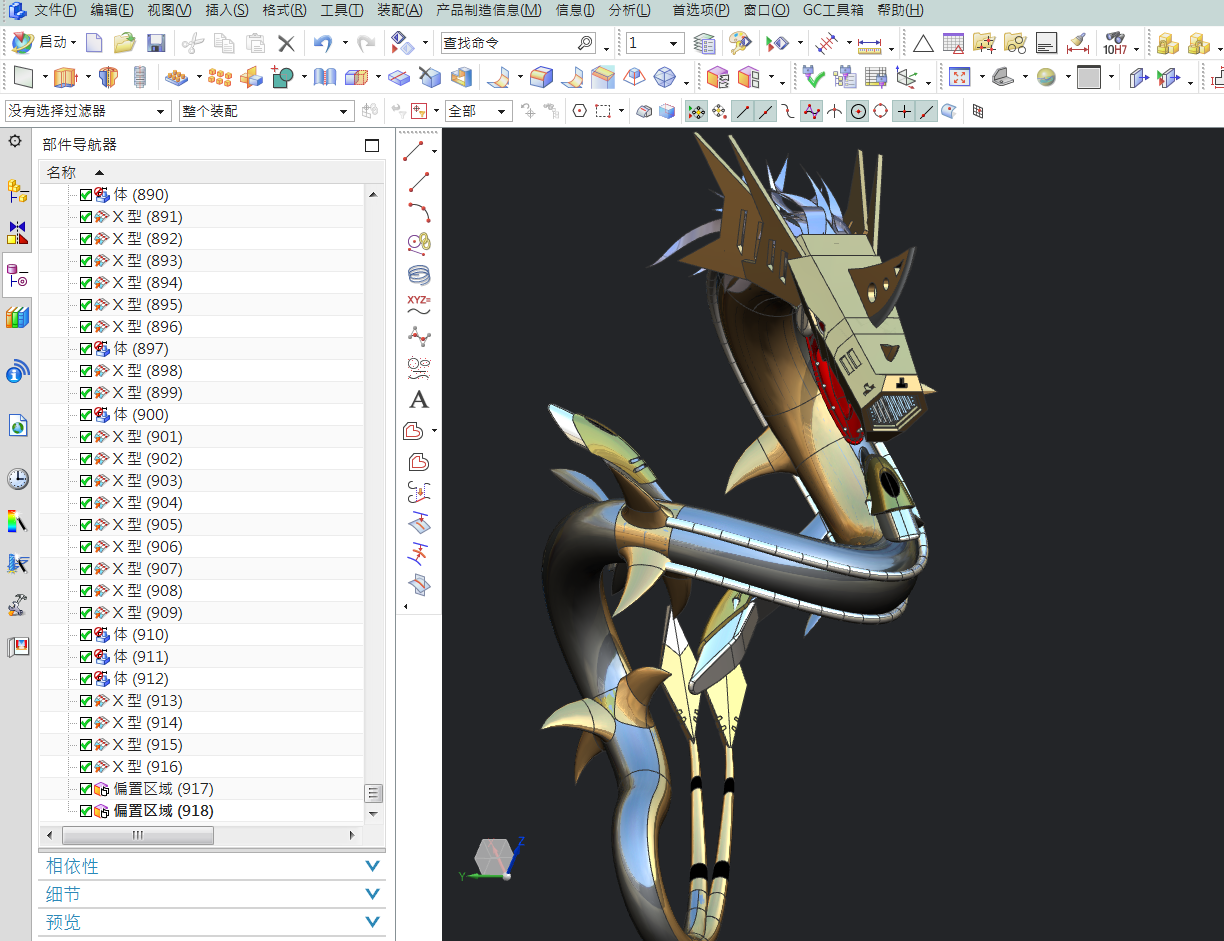Open the History clock sidebar tab
Screen dimensions: 1224x941
pos(17,479)
